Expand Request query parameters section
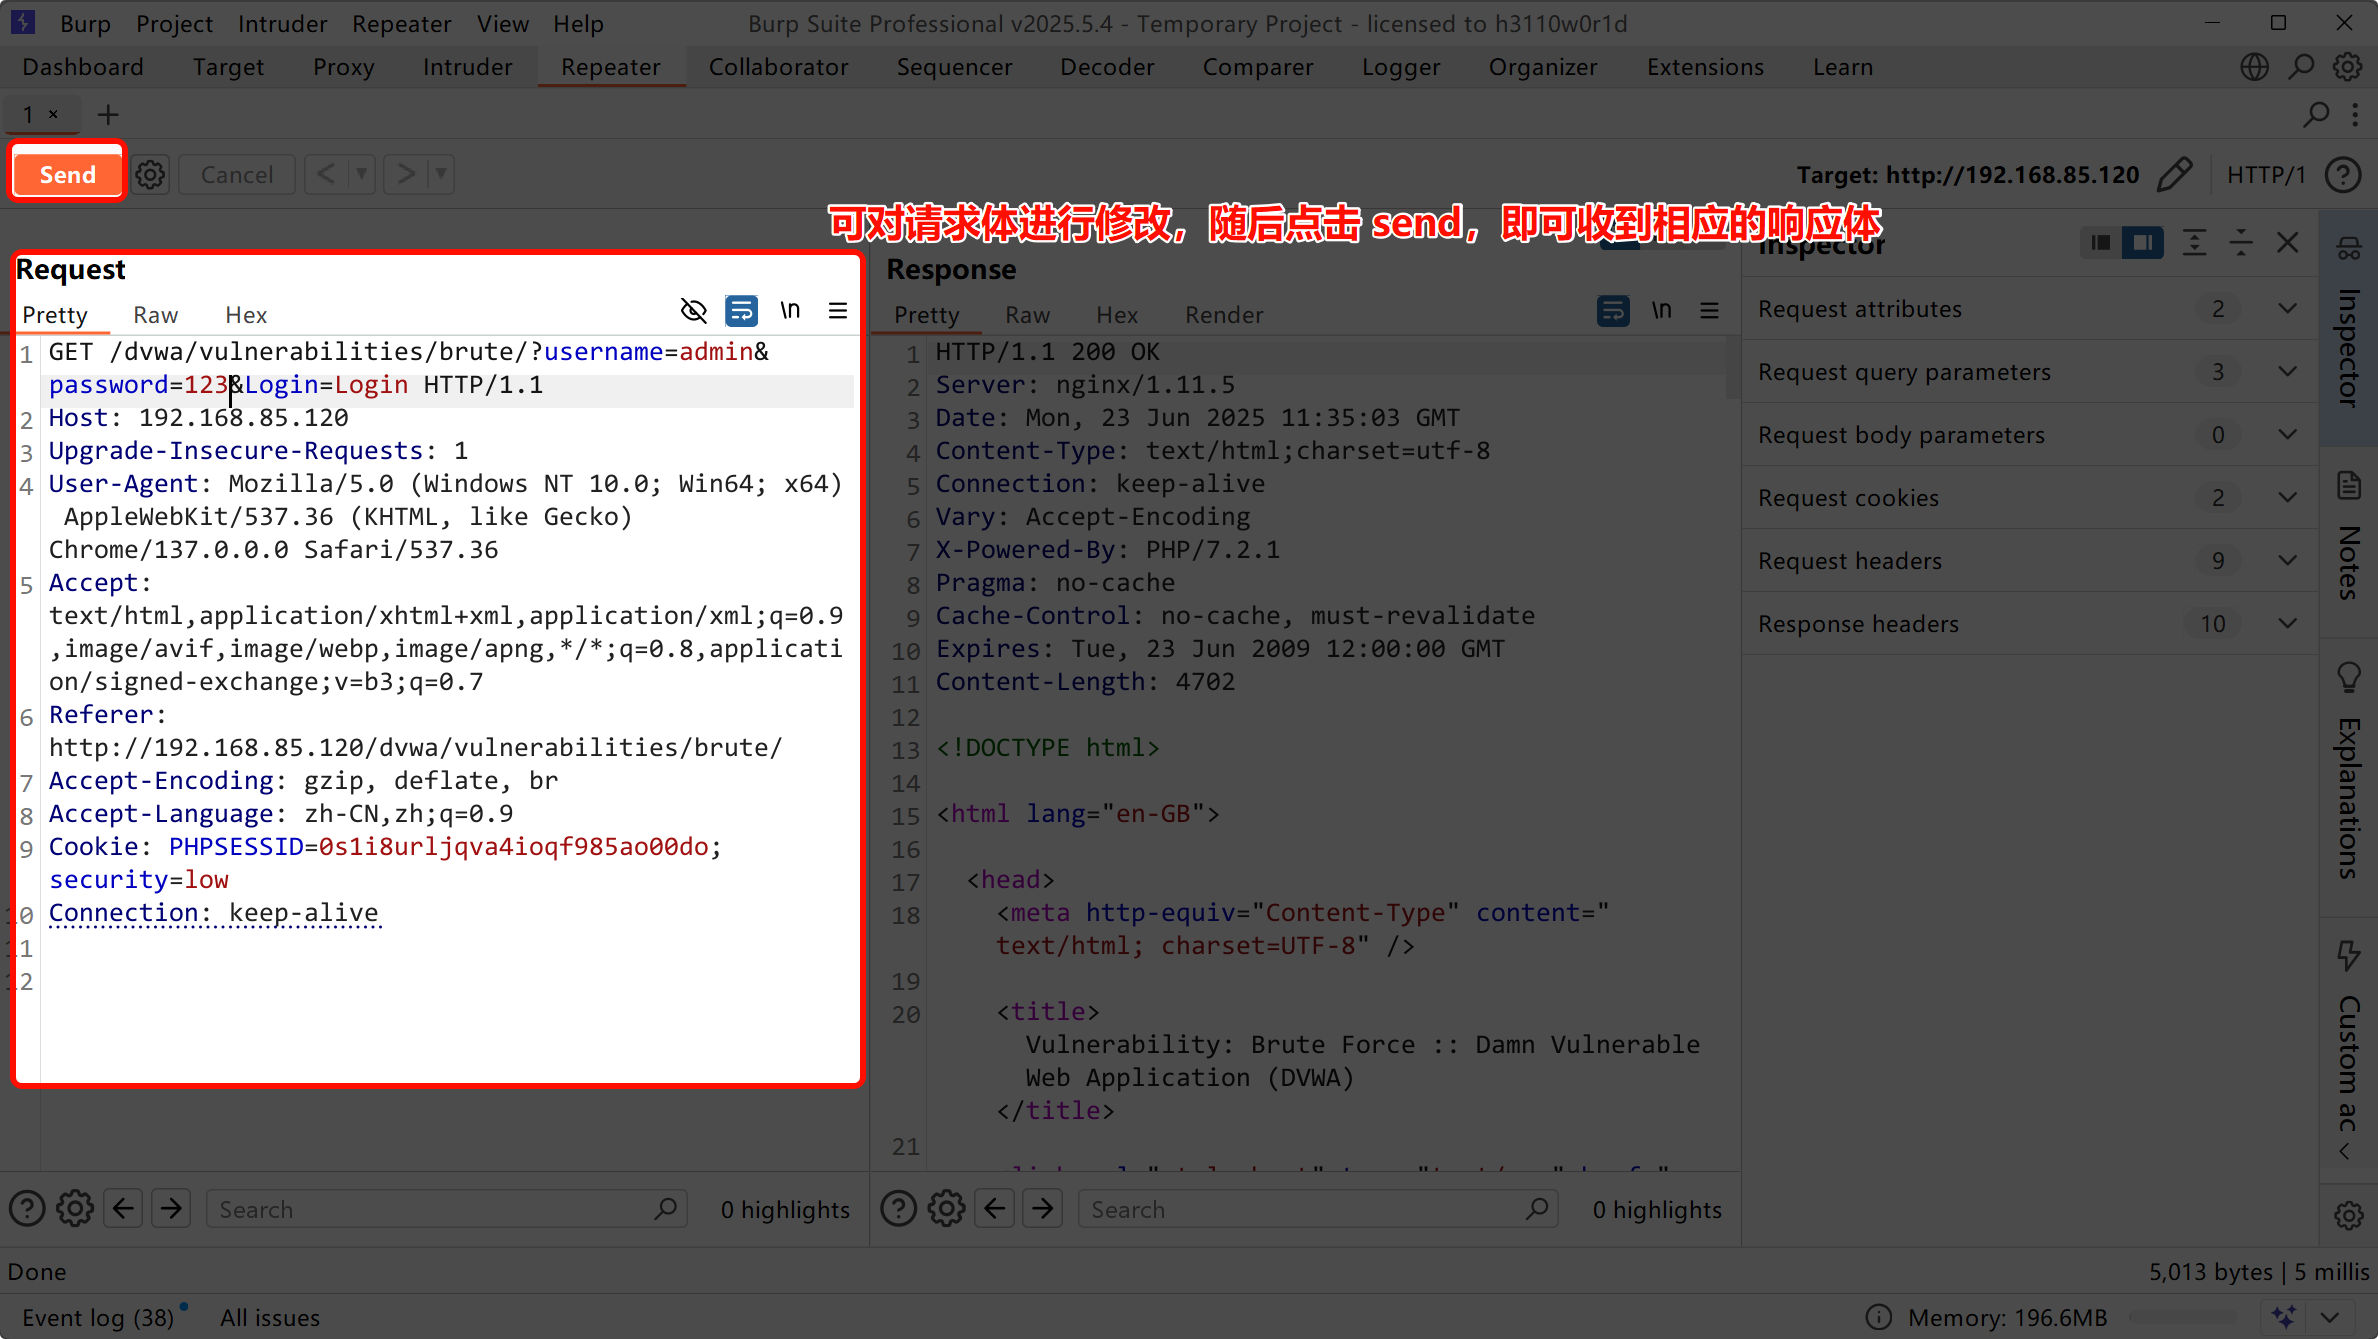This screenshot has width=2378, height=1339. (2286, 372)
